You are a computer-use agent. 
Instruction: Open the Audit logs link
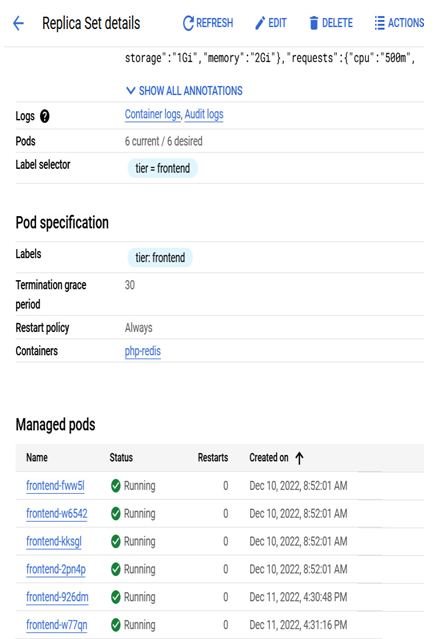[x=204, y=115]
